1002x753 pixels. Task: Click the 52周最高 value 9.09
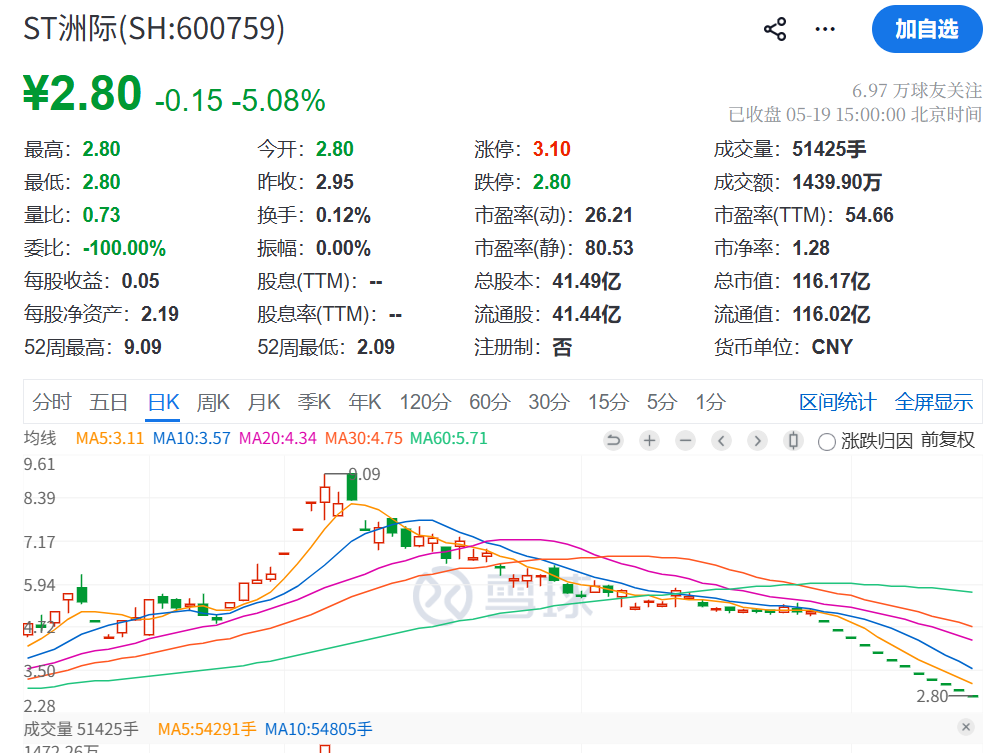point(143,348)
